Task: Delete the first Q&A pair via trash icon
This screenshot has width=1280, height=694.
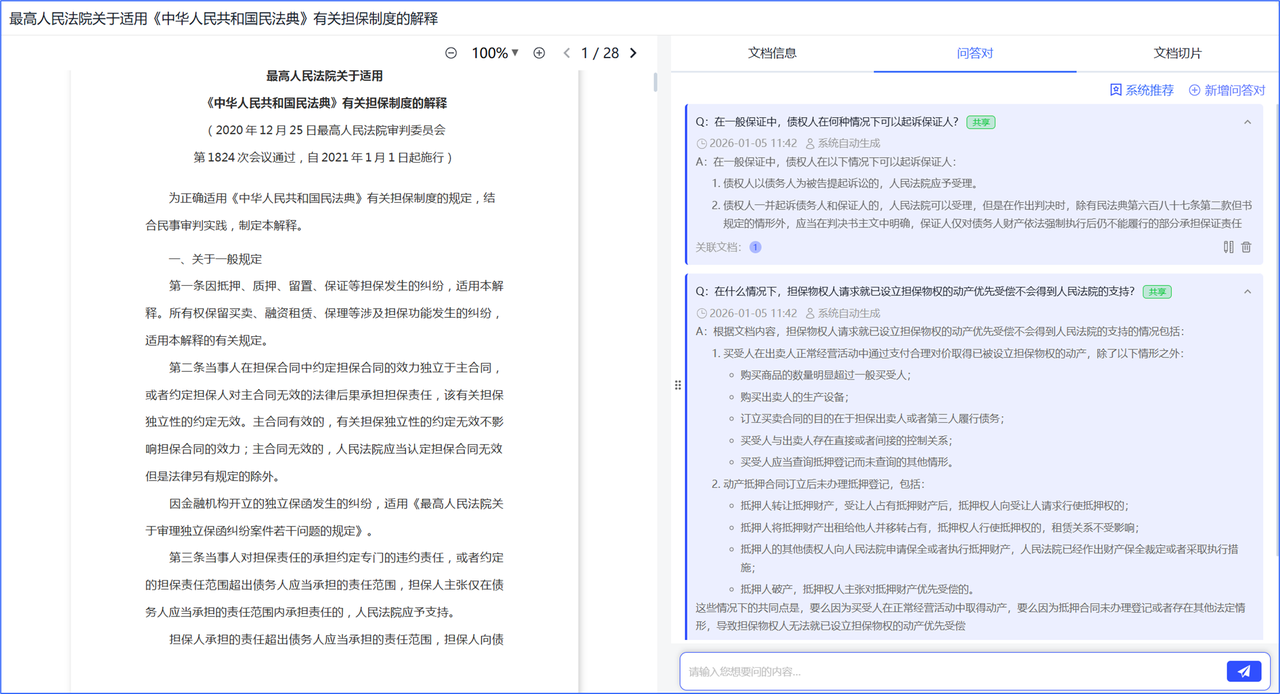Action: (x=1245, y=246)
